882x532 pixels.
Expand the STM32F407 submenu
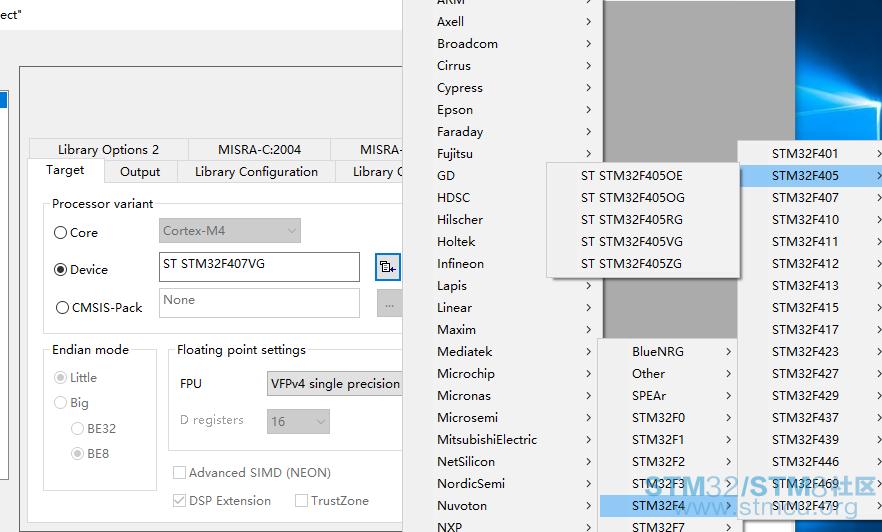[x=811, y=197]
